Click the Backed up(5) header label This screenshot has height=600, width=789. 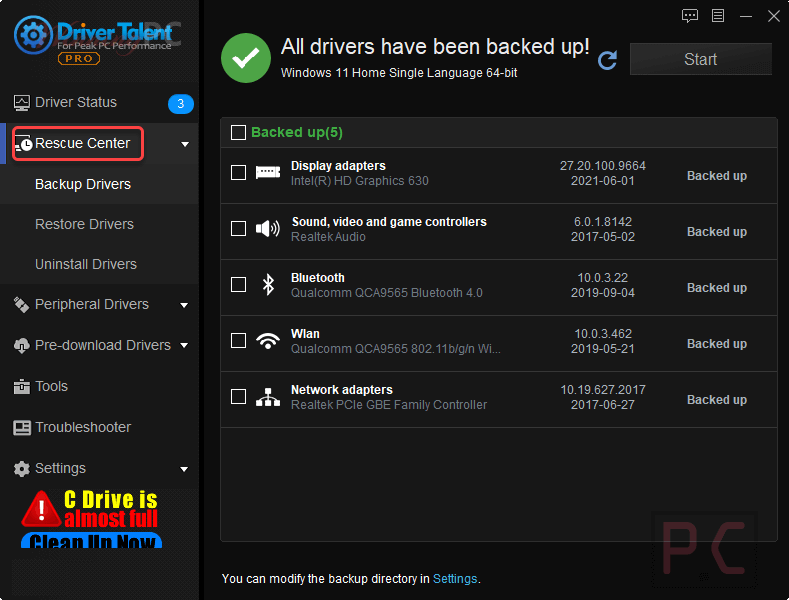pos(297,132)
